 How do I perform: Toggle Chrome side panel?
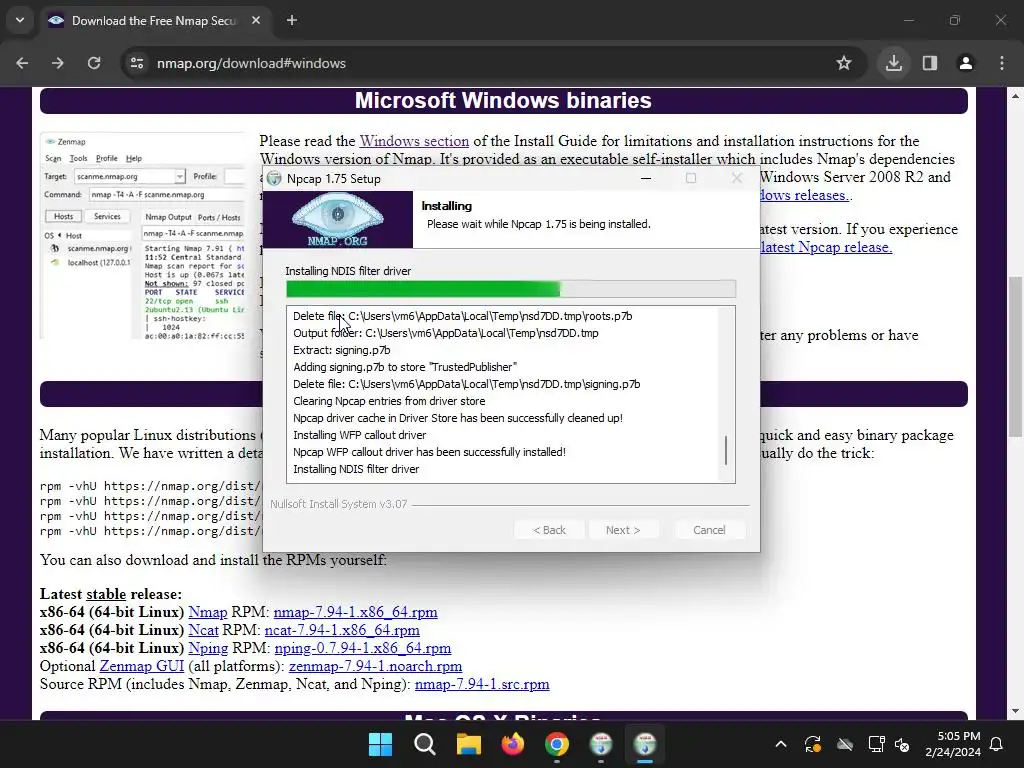tap(930, 63)
